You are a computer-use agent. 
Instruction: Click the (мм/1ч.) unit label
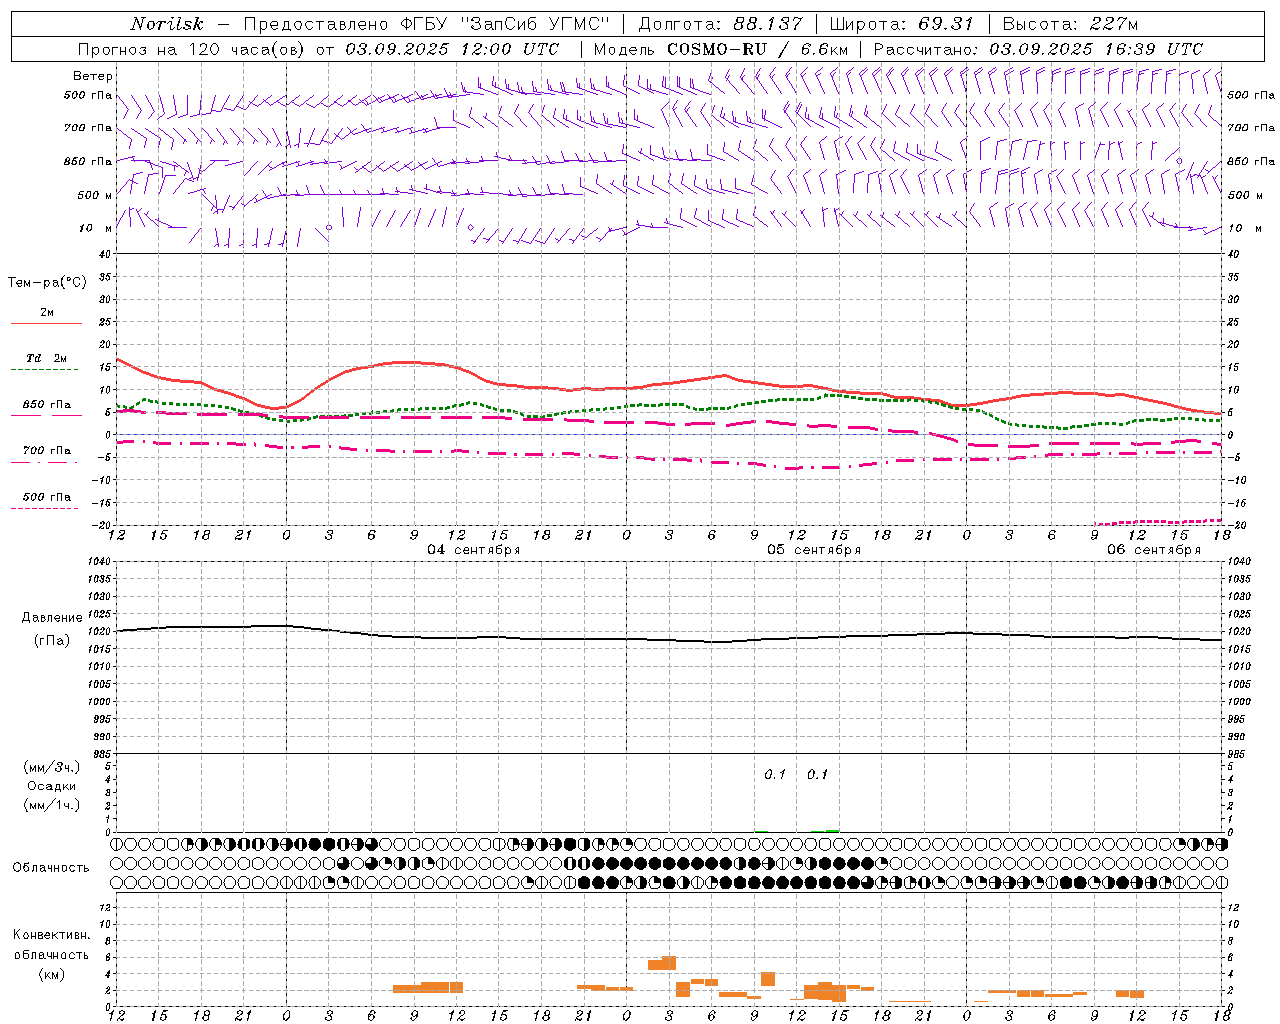click(x=52, y=805)
